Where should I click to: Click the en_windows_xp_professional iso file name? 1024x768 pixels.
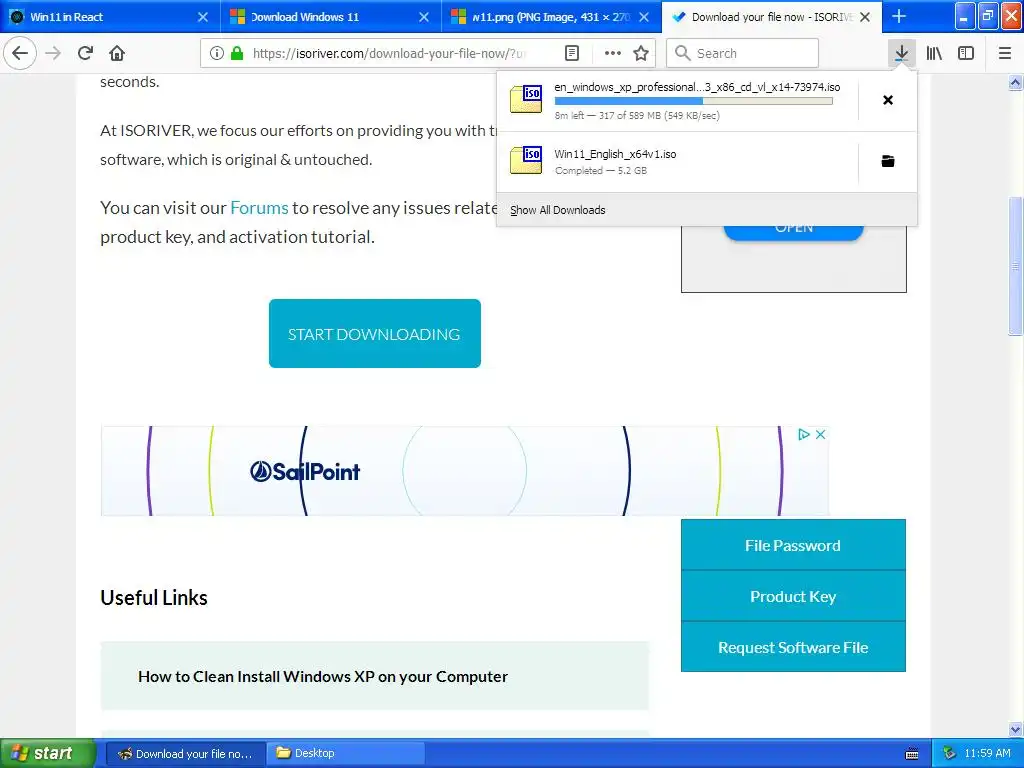pyautogui.click(x=697, y=87)
